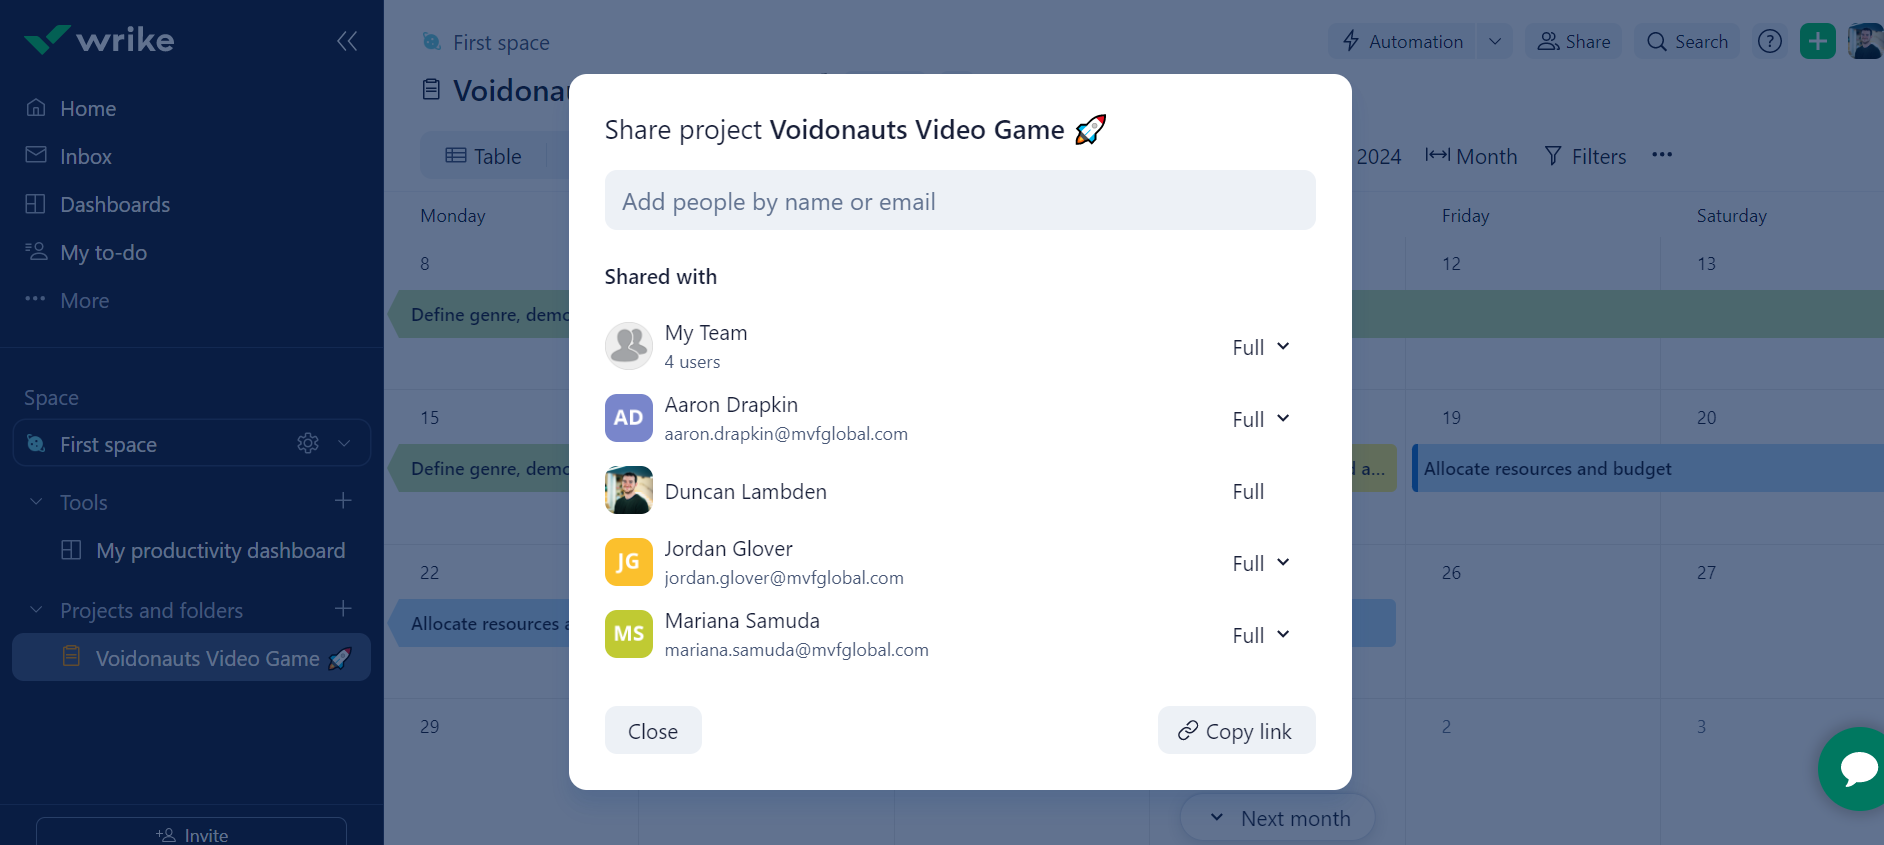
Task: Open Dashboards from the sidebar
Action: pyautogui.click(x=115, y=205)
